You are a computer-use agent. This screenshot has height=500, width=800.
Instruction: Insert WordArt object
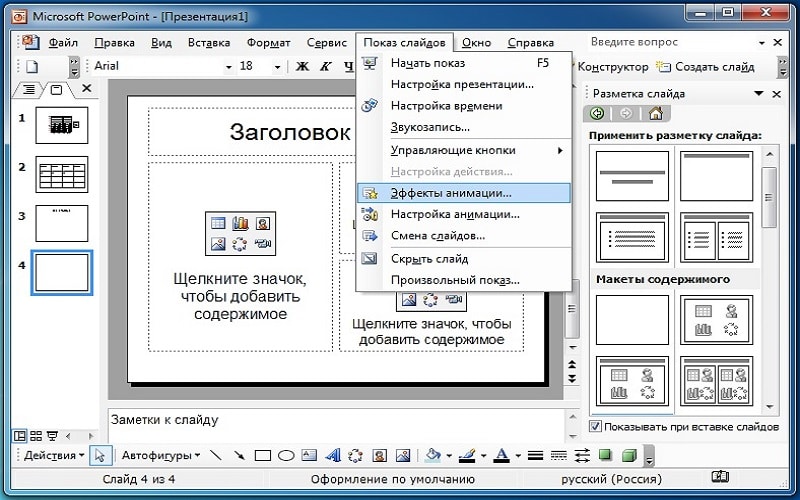click(x=332, y=455)
